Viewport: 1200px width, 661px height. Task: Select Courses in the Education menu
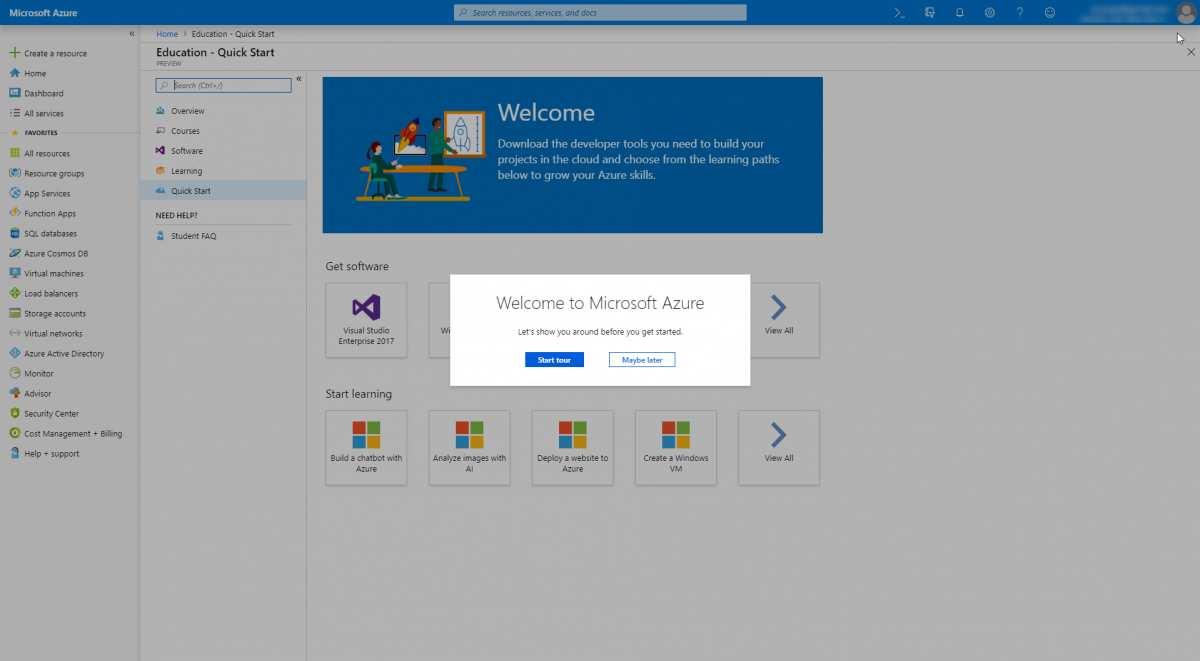tap(185, 131)
